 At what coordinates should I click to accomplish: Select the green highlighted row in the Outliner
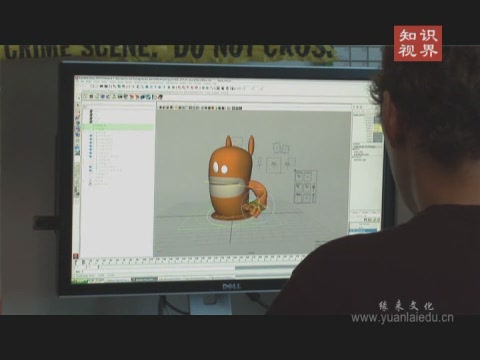click(118, 127)
